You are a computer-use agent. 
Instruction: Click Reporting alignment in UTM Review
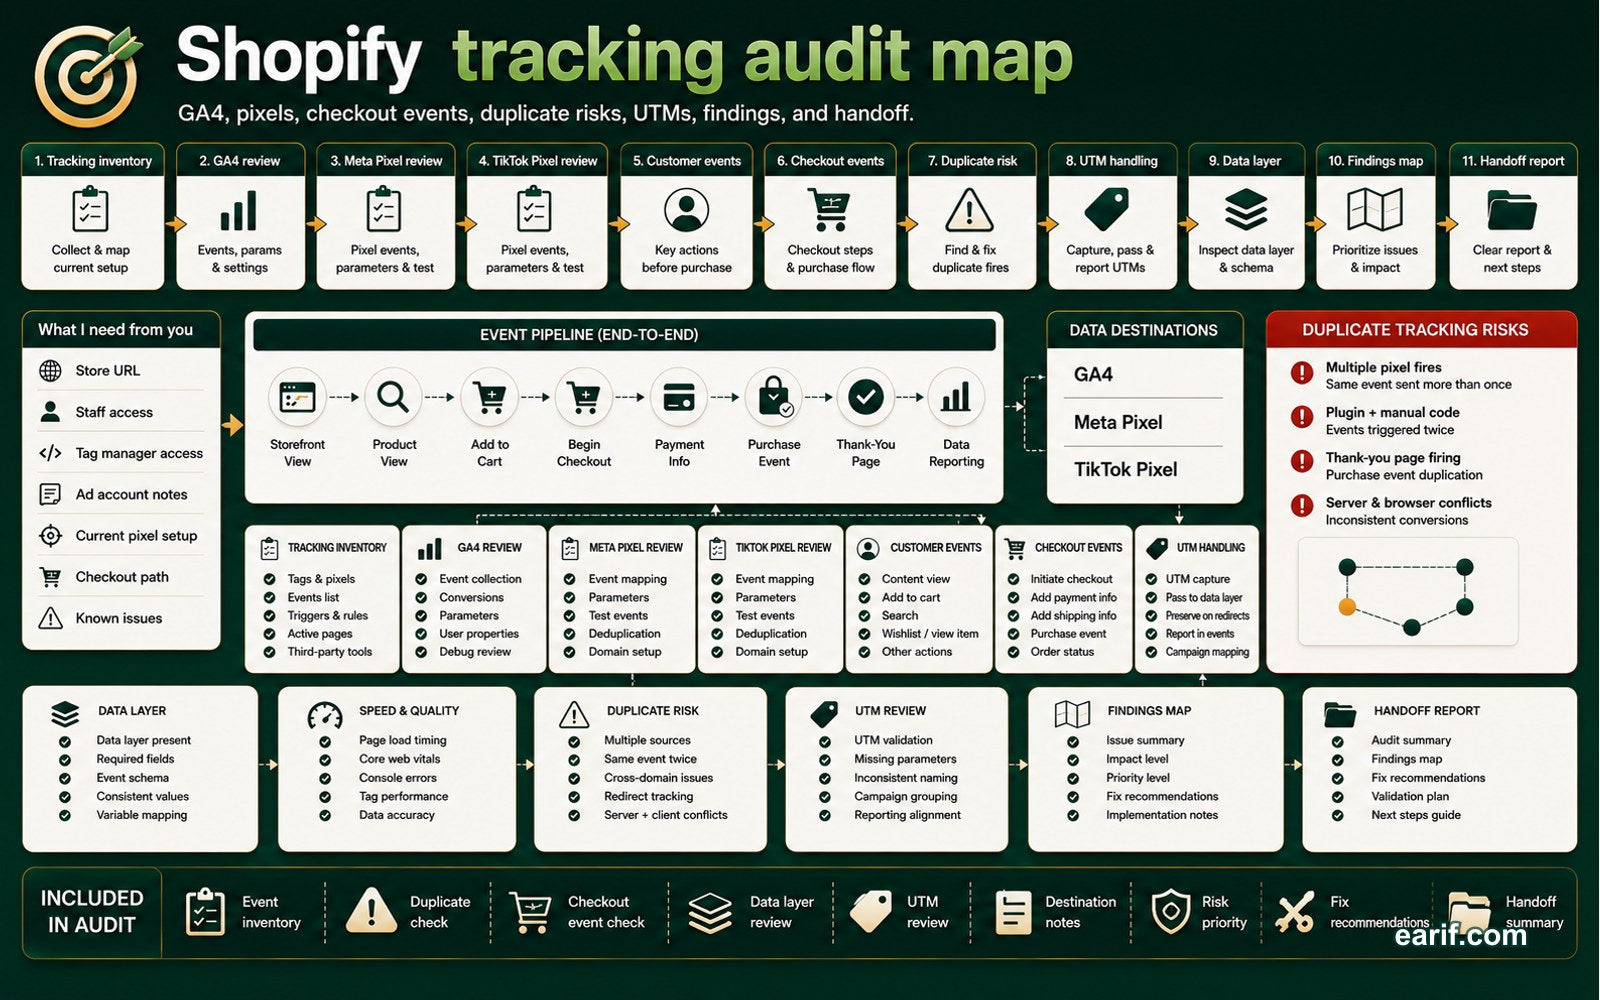point(907,815)
